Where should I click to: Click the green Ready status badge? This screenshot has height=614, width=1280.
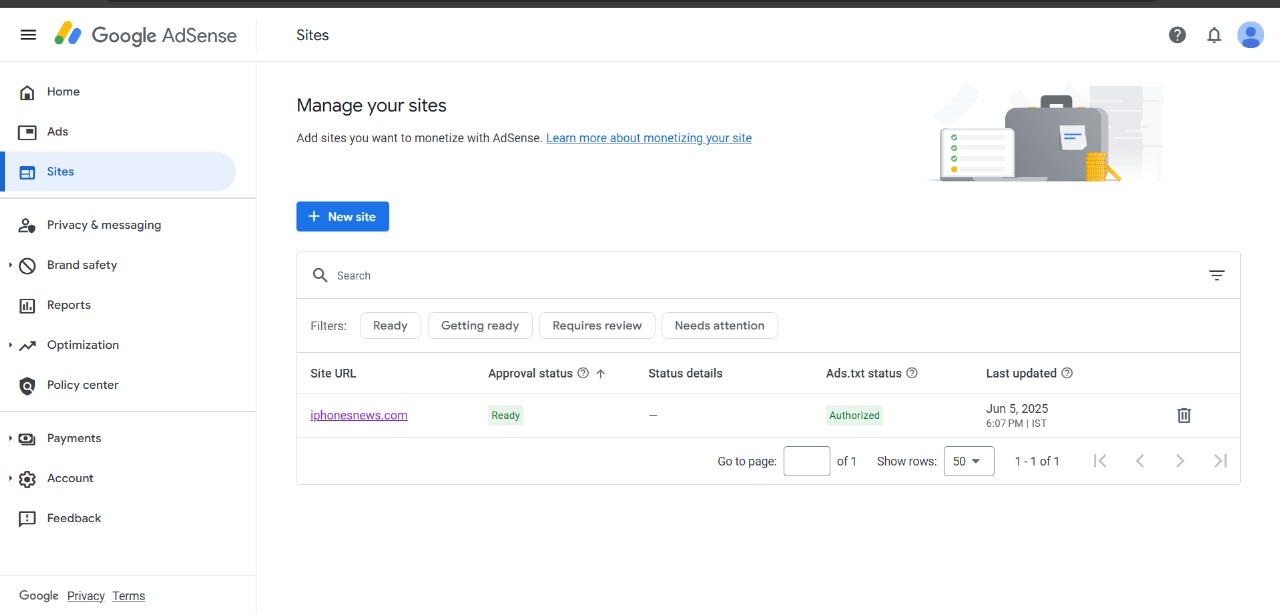tap(506, 415)
